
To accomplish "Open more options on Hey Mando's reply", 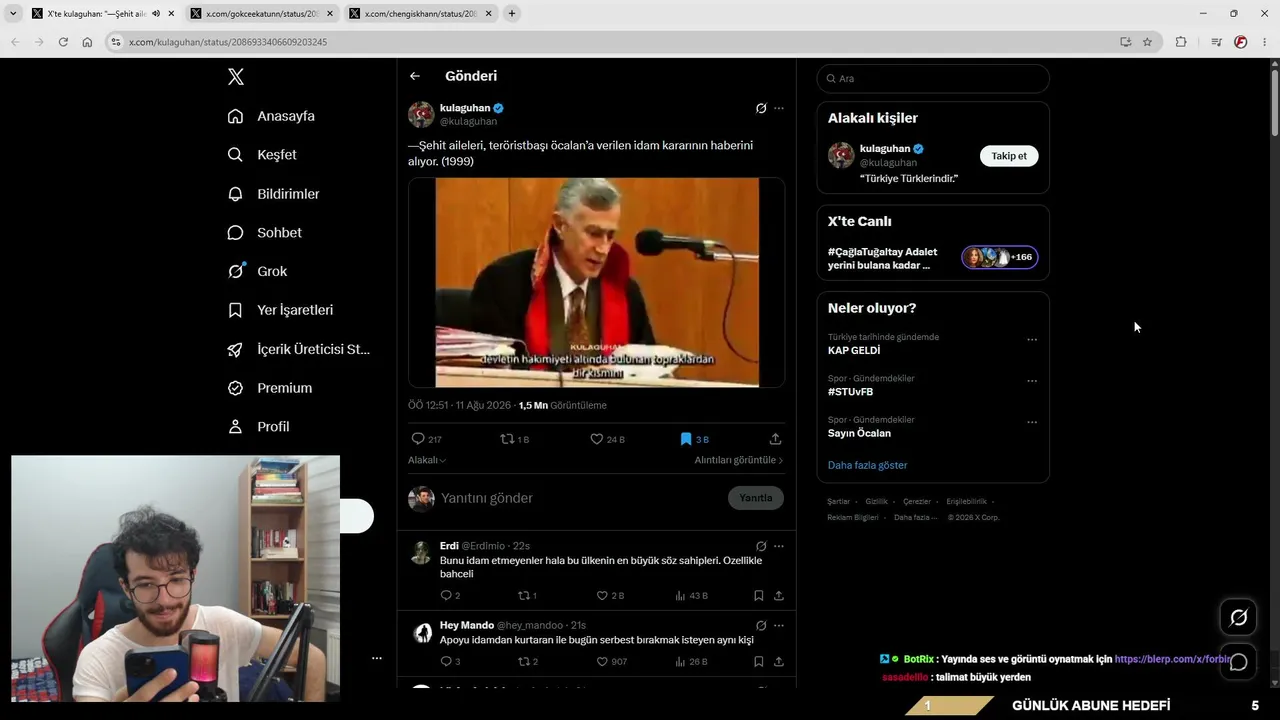I will click(x=779, y=625).
